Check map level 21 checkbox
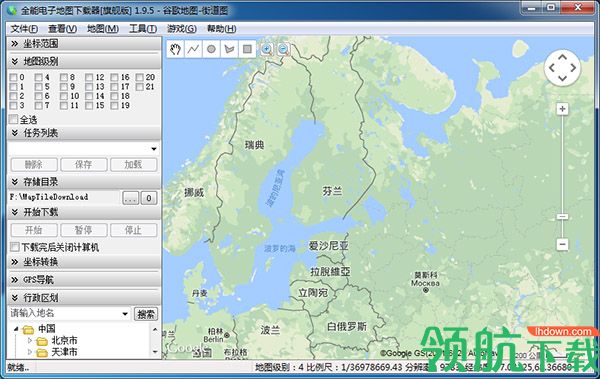This screenshot has height=379, width=600. click(140, 87)
